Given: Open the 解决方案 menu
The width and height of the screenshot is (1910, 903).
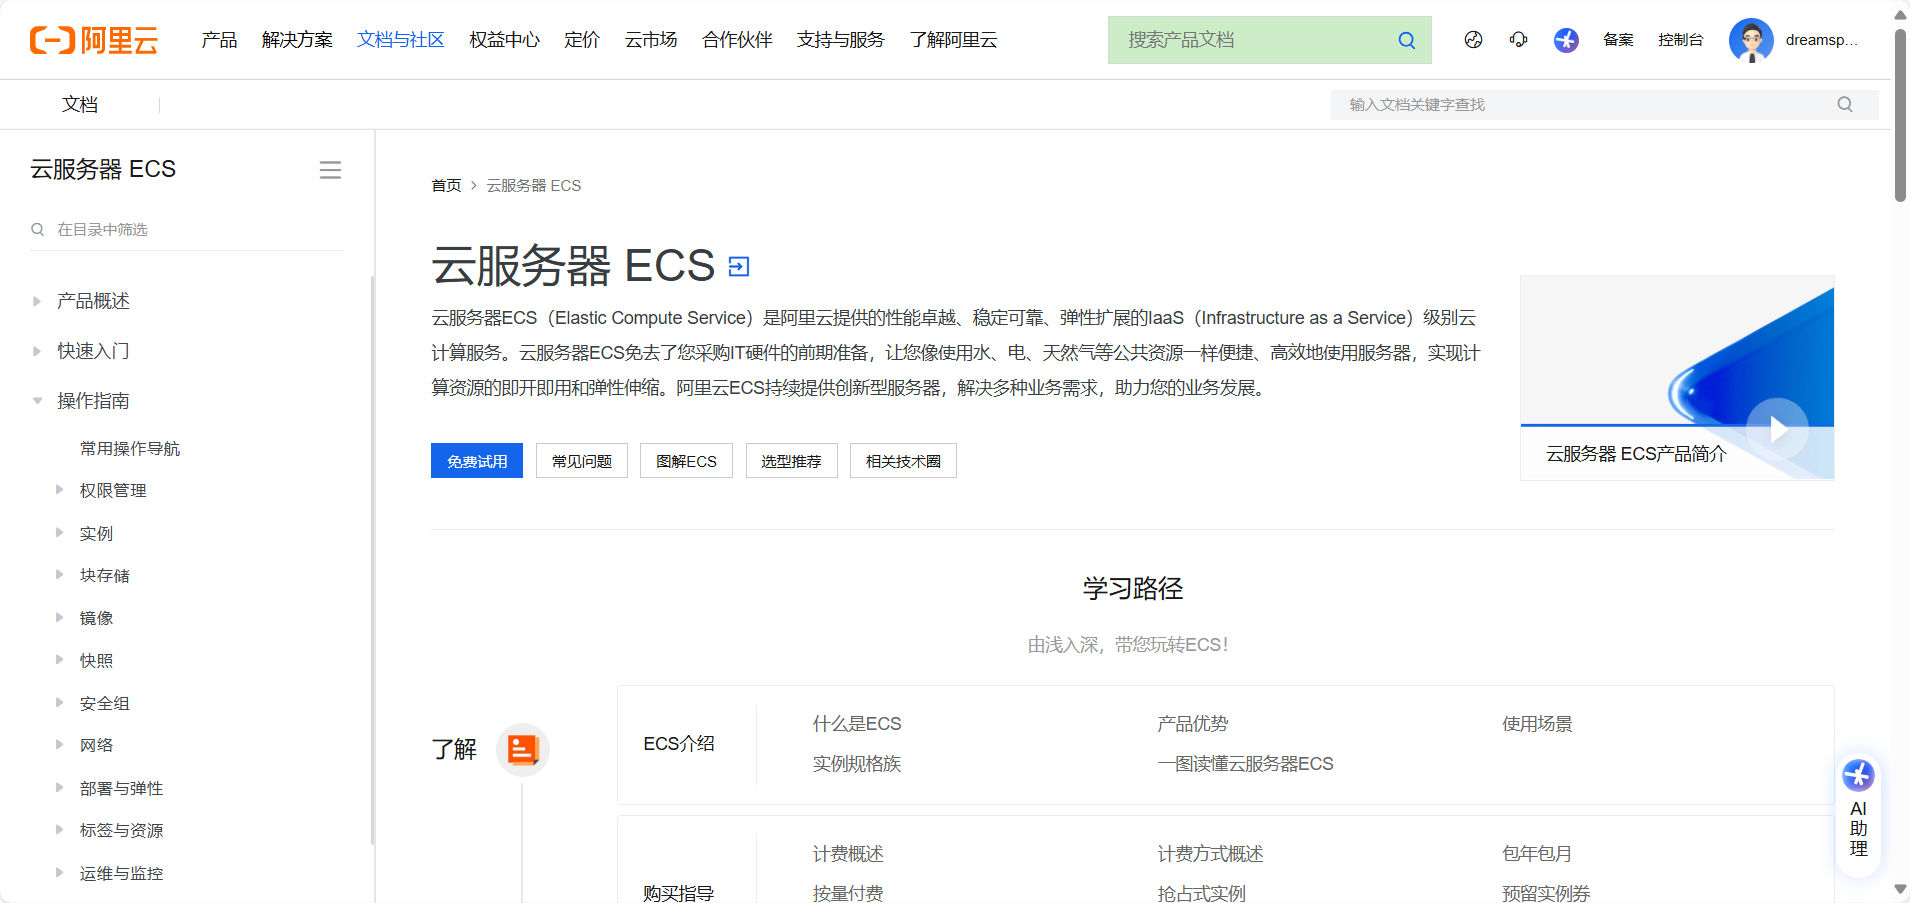Looking at the screenshot, I should click(297, 40).
